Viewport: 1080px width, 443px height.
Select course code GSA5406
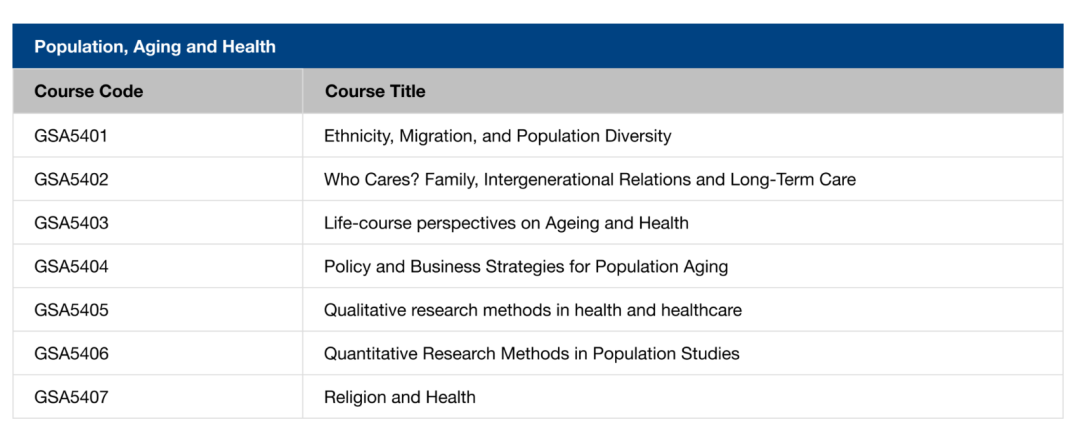pos(71,354)
